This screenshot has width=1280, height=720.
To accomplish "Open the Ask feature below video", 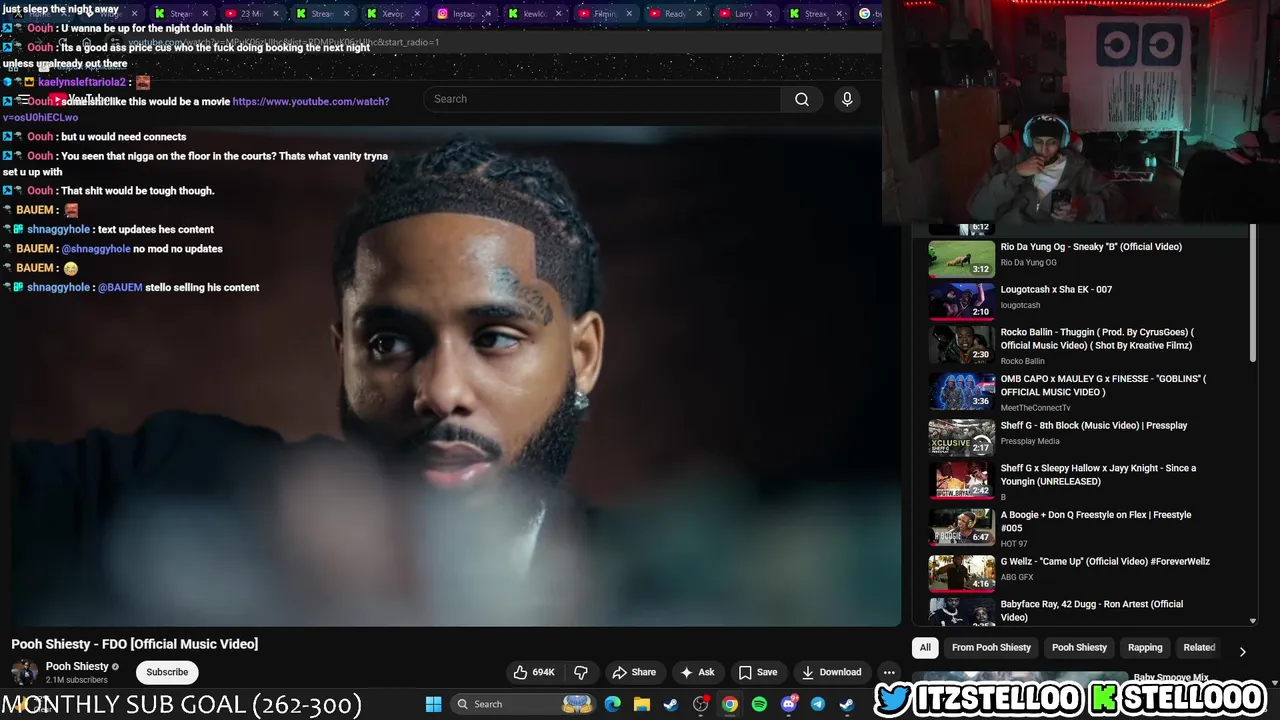I will pyautogui.click(x=697, y=672).
